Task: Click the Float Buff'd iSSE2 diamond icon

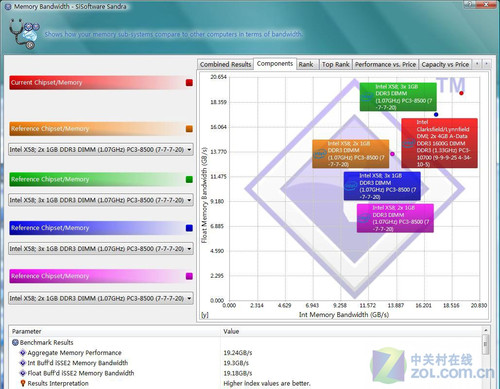Action: tap(23, 373)
